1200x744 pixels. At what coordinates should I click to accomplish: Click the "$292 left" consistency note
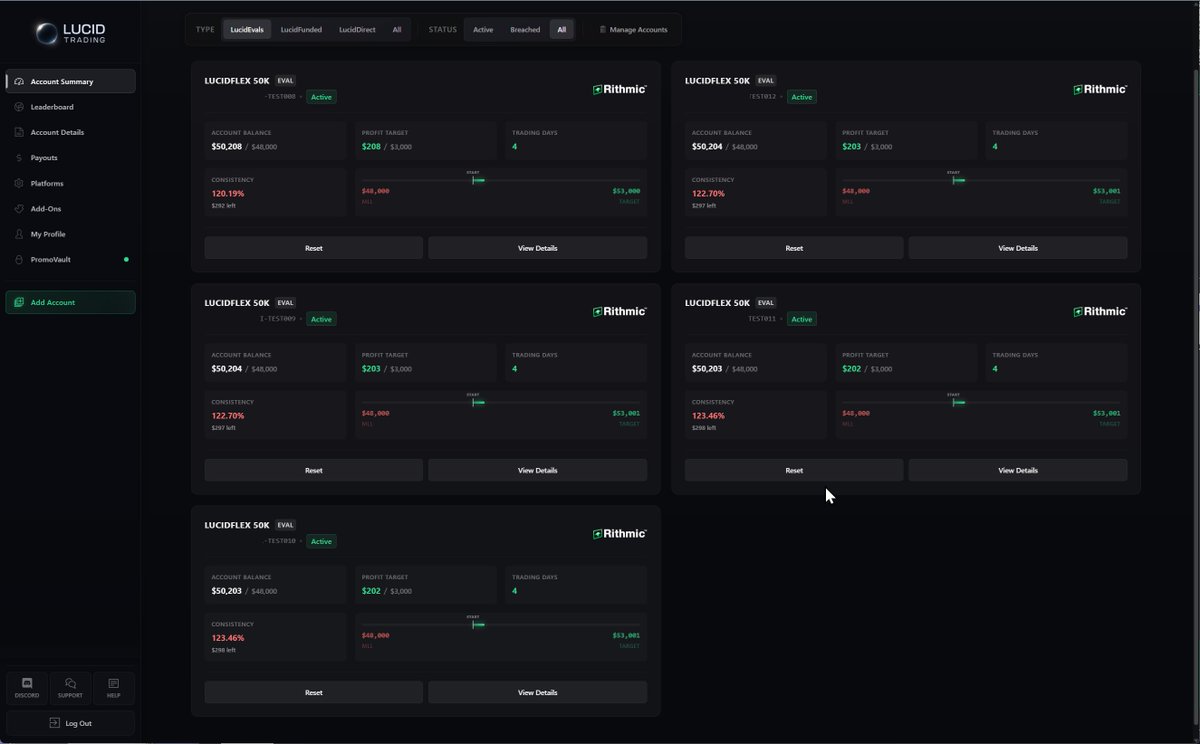tap(223, 206)
